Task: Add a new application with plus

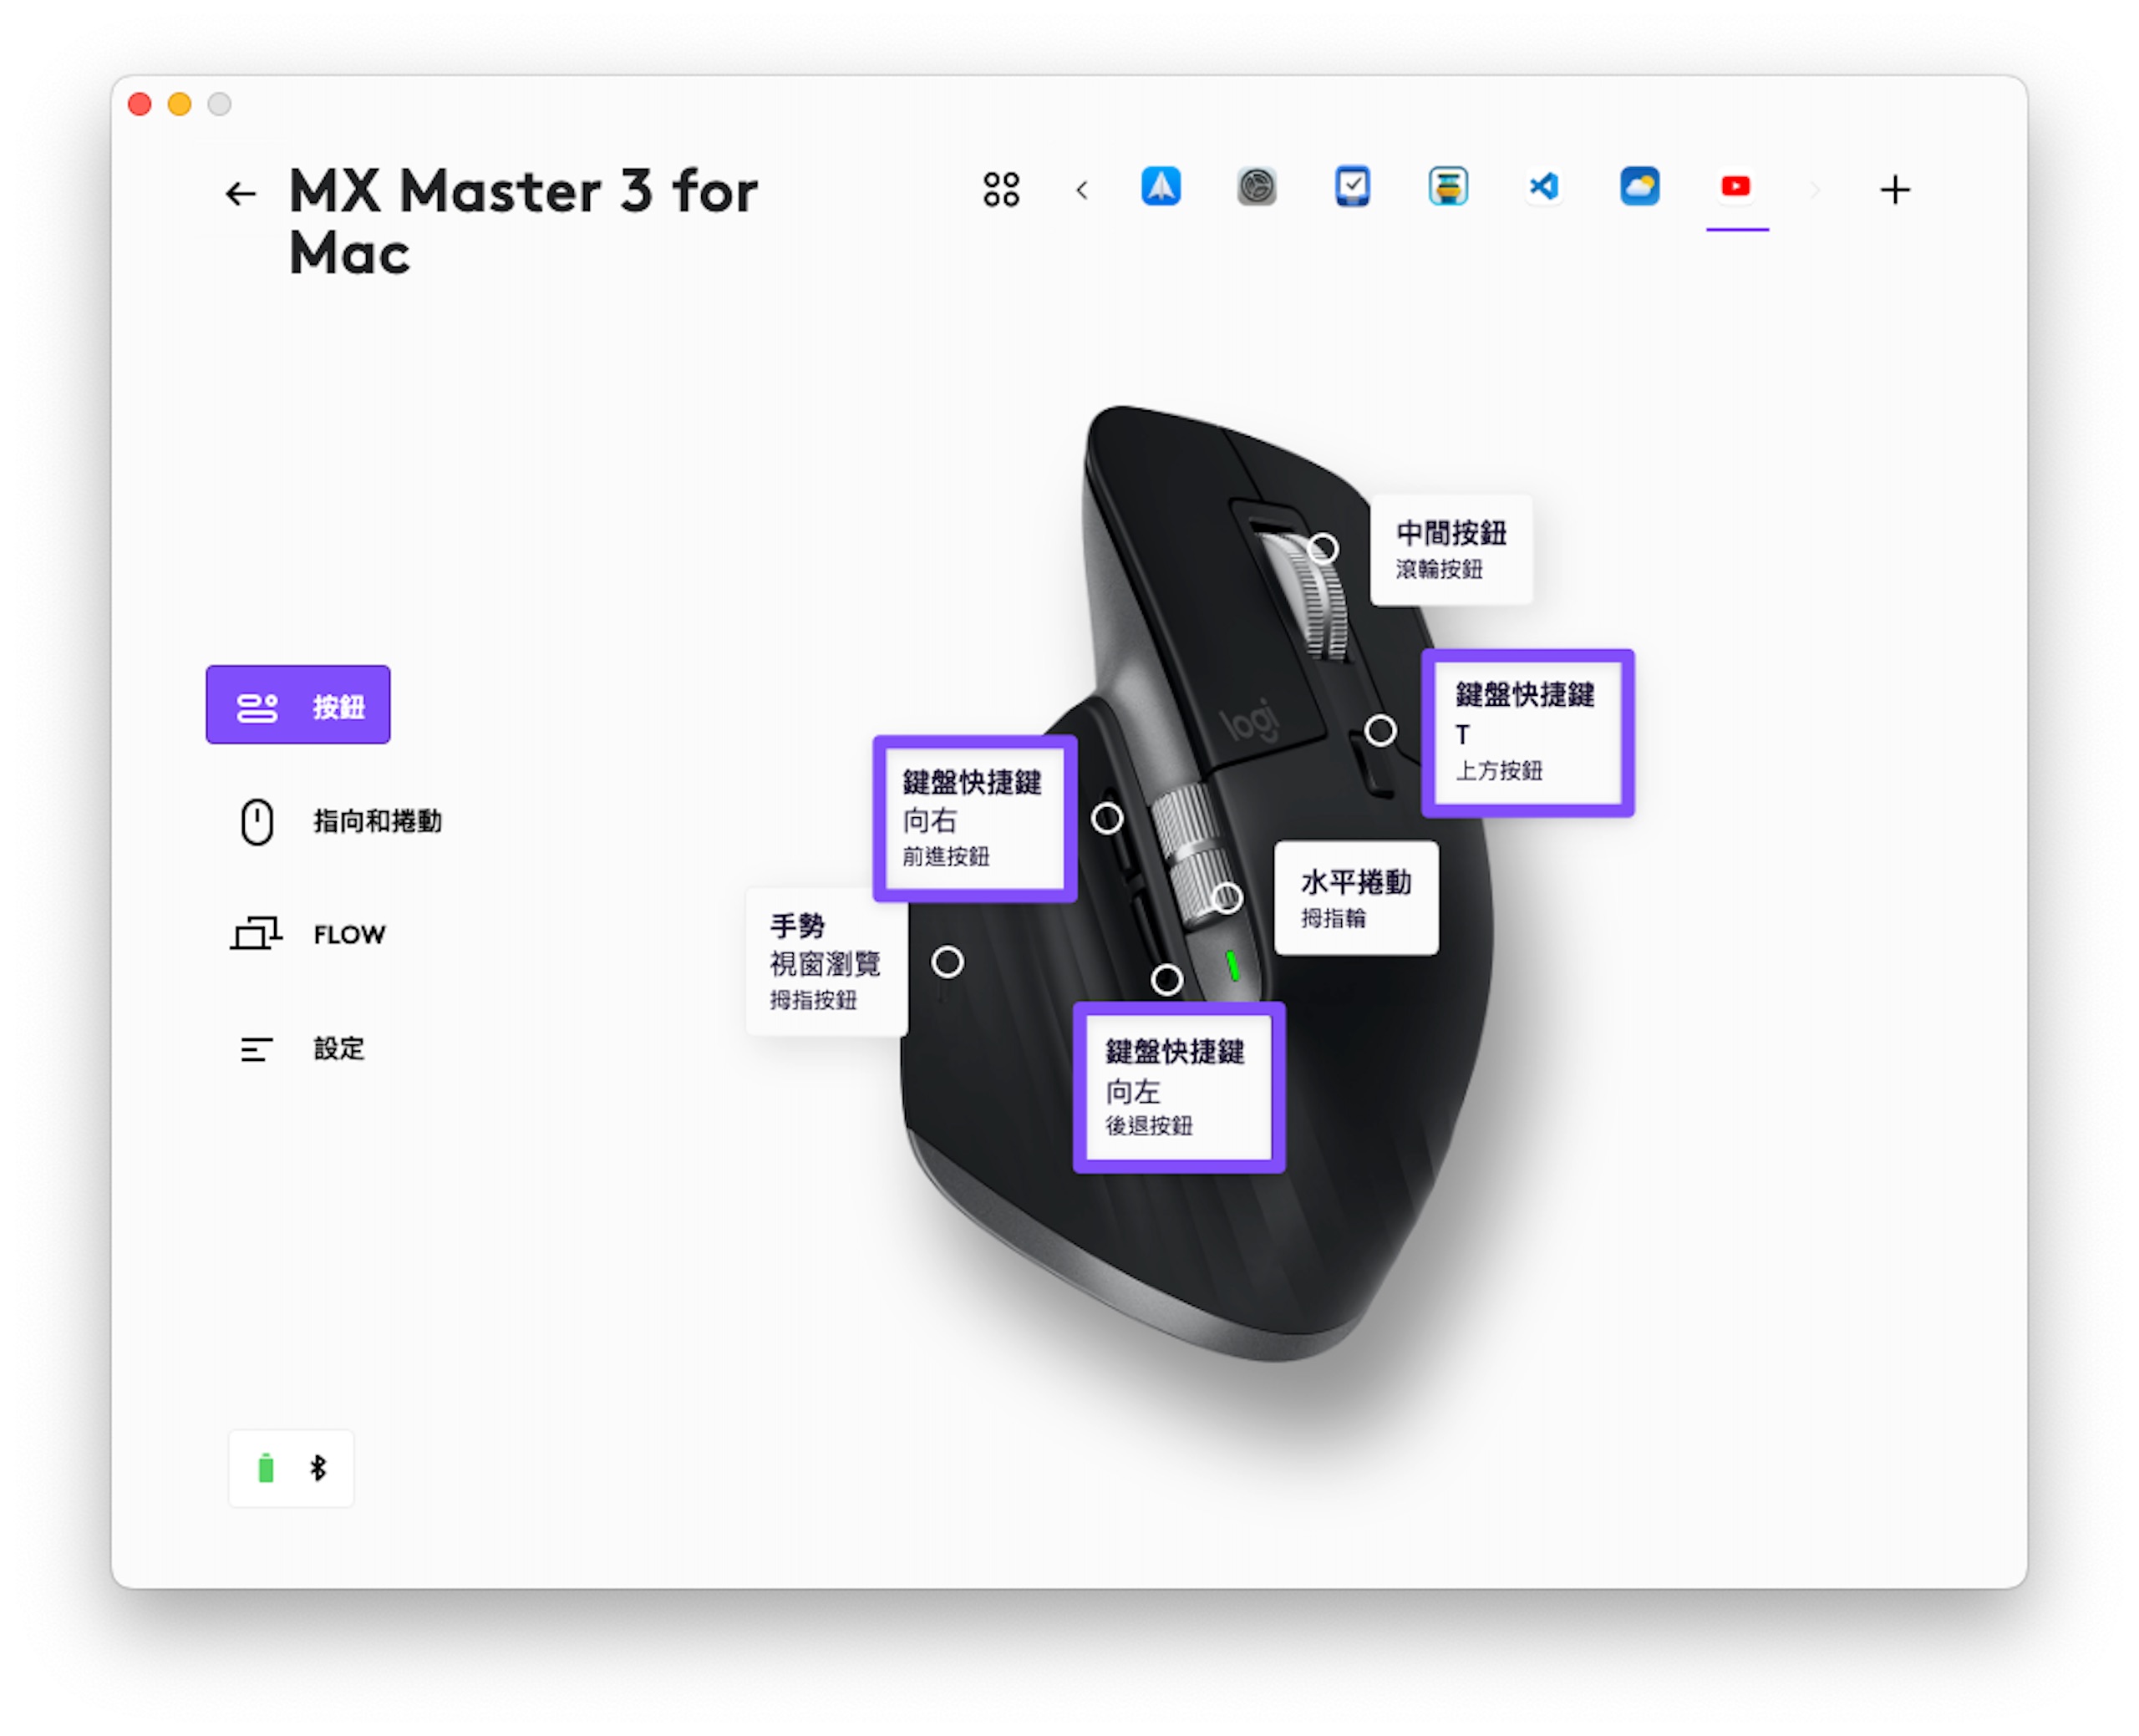Action: 1894,189
